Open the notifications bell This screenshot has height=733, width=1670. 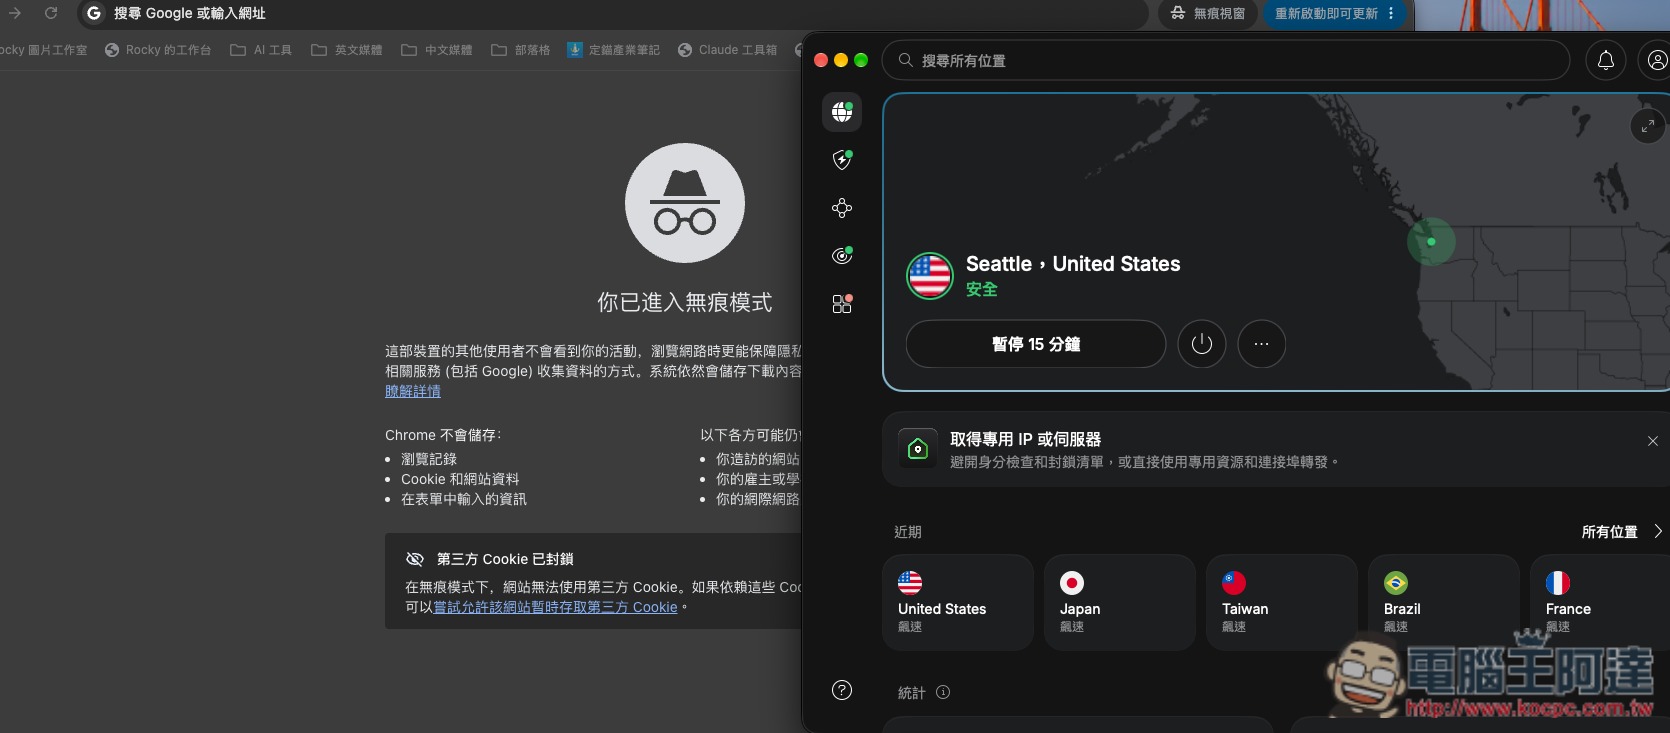[1606, 61]
